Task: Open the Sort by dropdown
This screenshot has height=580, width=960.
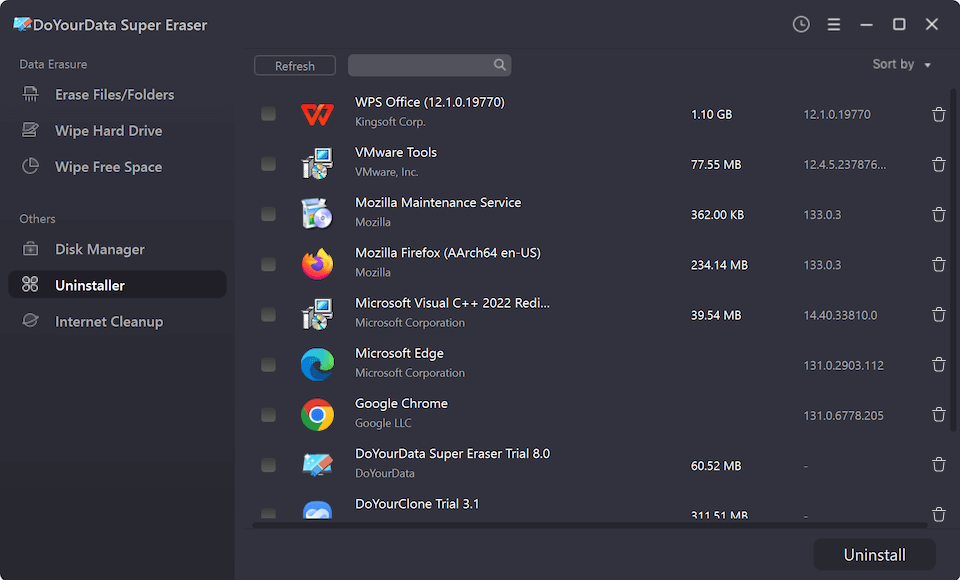Action: point(901,64)
